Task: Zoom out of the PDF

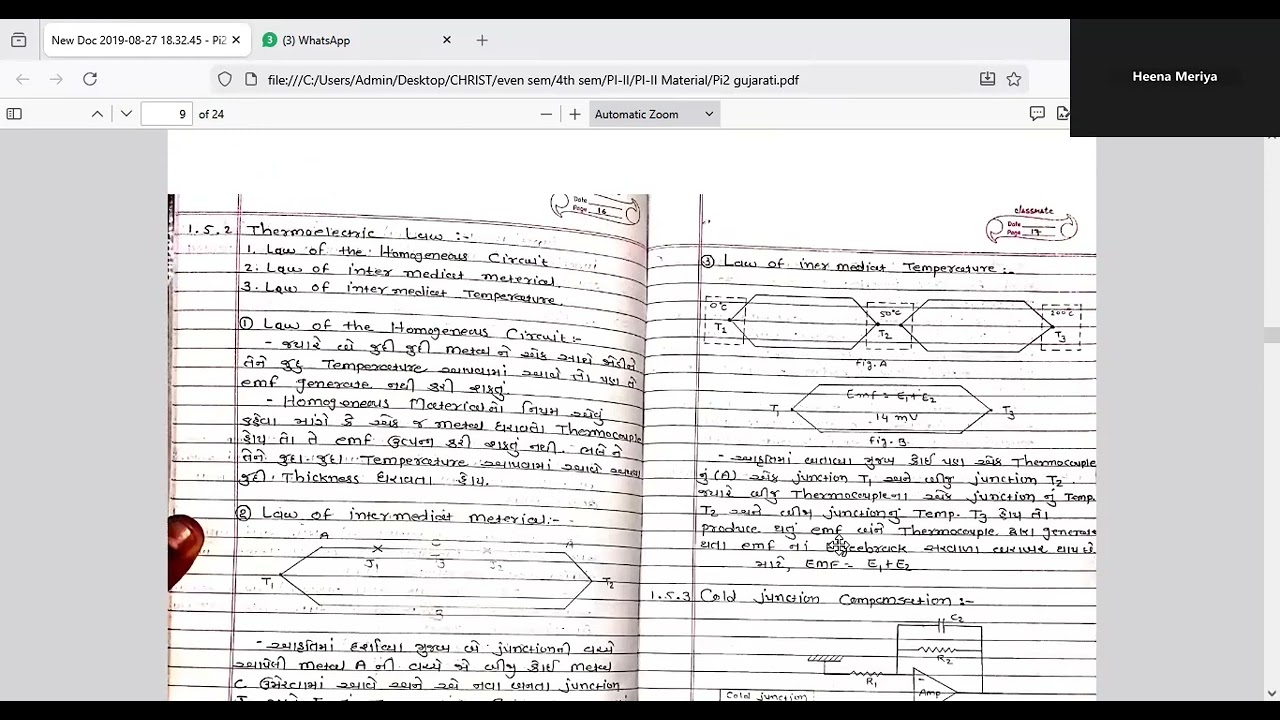Action: 546,114
